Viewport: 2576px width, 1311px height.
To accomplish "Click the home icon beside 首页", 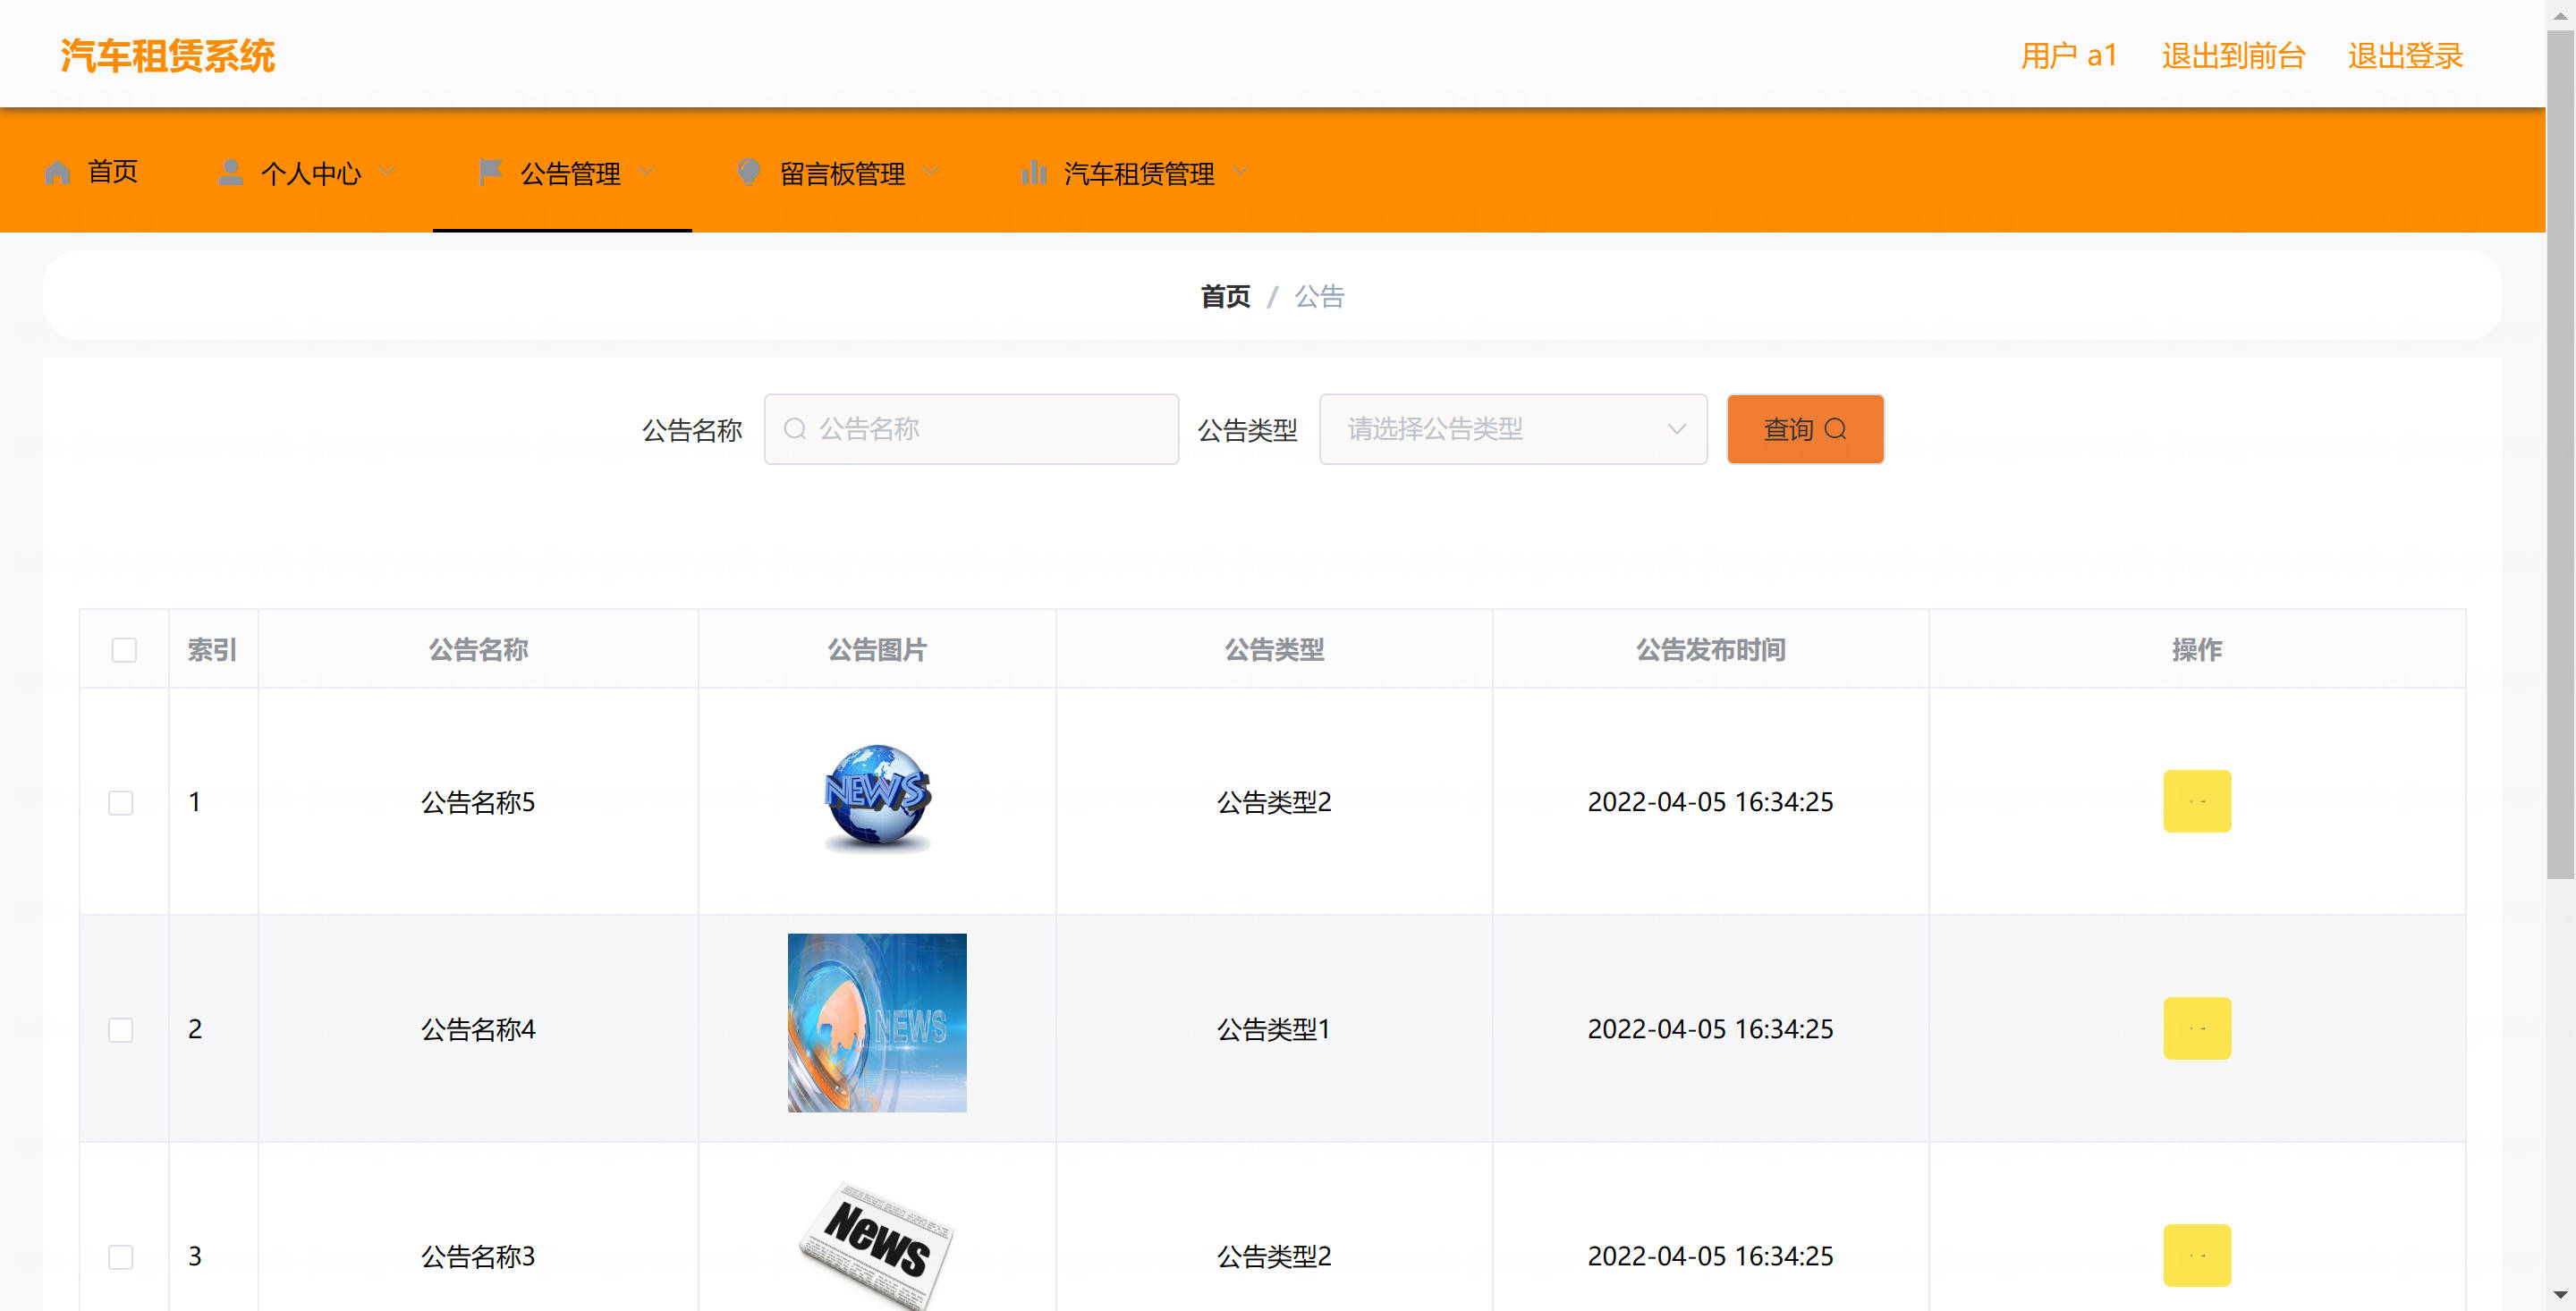I will point(58,173).
